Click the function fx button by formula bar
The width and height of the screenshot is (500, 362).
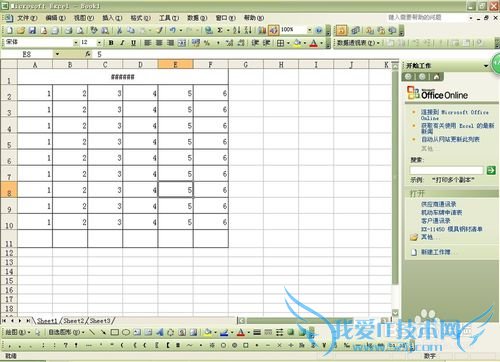(x=88, y=54)
